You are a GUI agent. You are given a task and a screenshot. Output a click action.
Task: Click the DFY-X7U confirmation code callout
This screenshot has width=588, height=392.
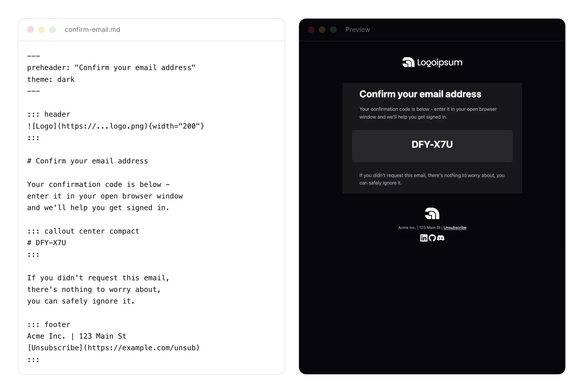coord(432,146)
